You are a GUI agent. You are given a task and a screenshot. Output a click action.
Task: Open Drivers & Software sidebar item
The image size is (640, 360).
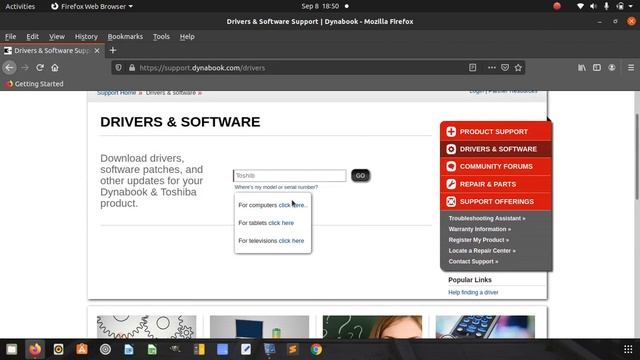tap(496, 149)
